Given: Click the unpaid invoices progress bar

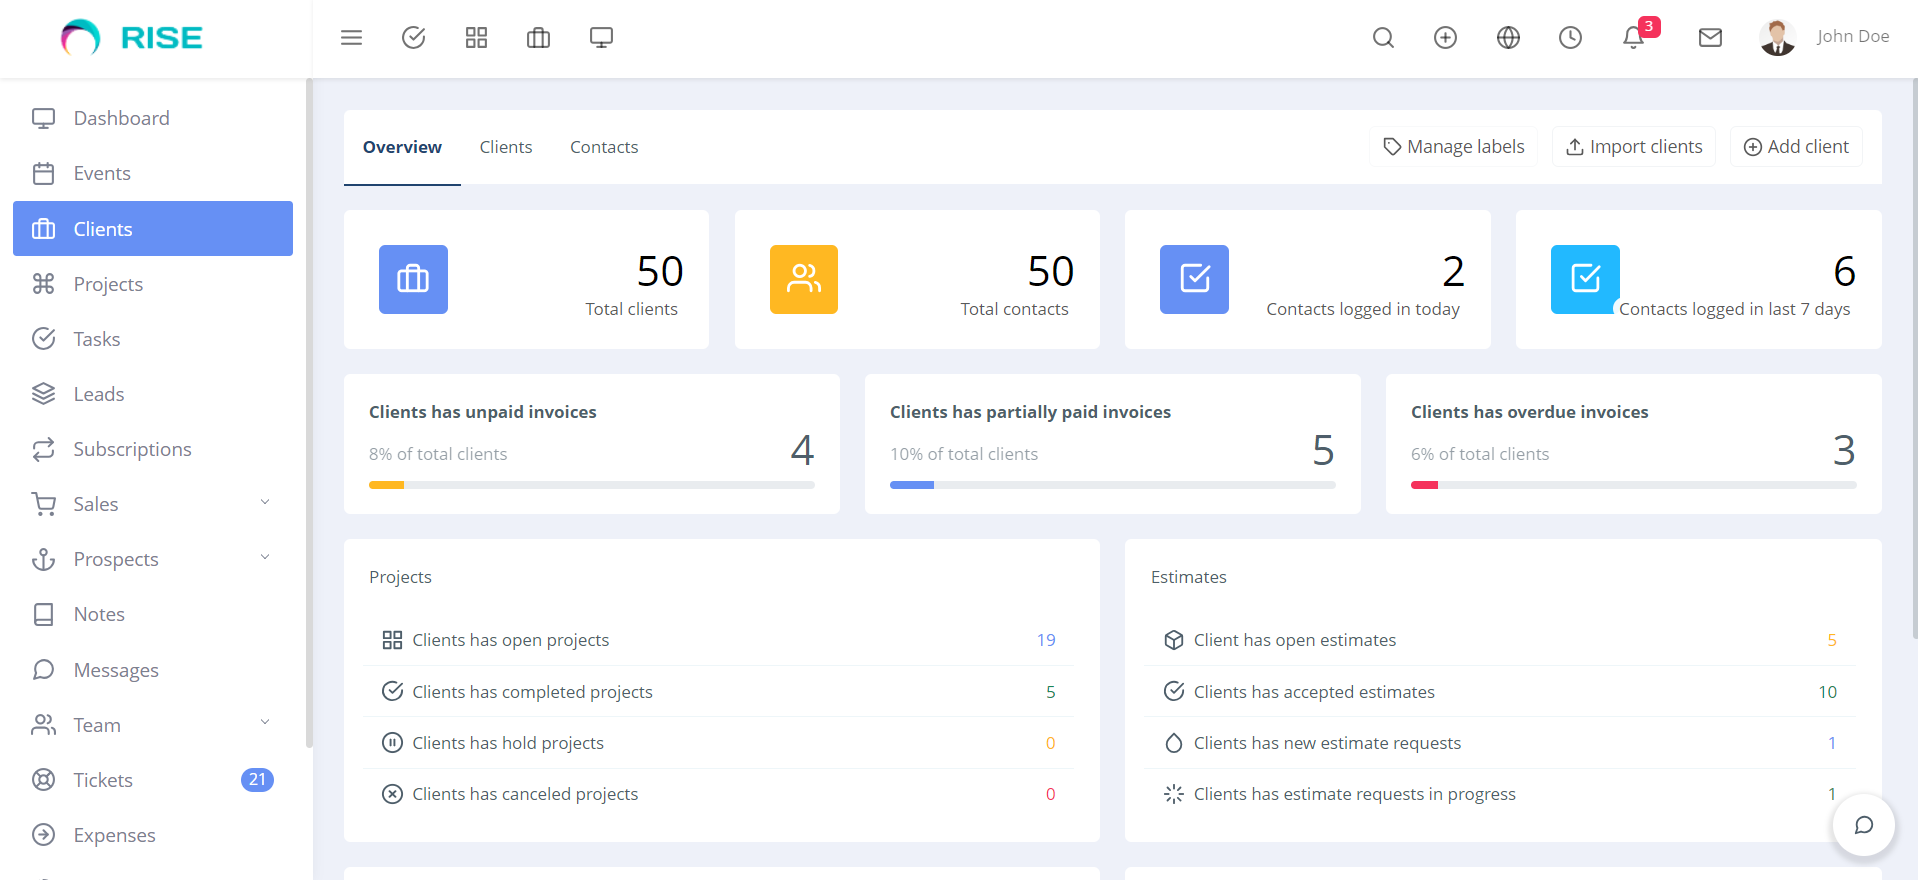Looking at the screenshot, I should [591, 485].
